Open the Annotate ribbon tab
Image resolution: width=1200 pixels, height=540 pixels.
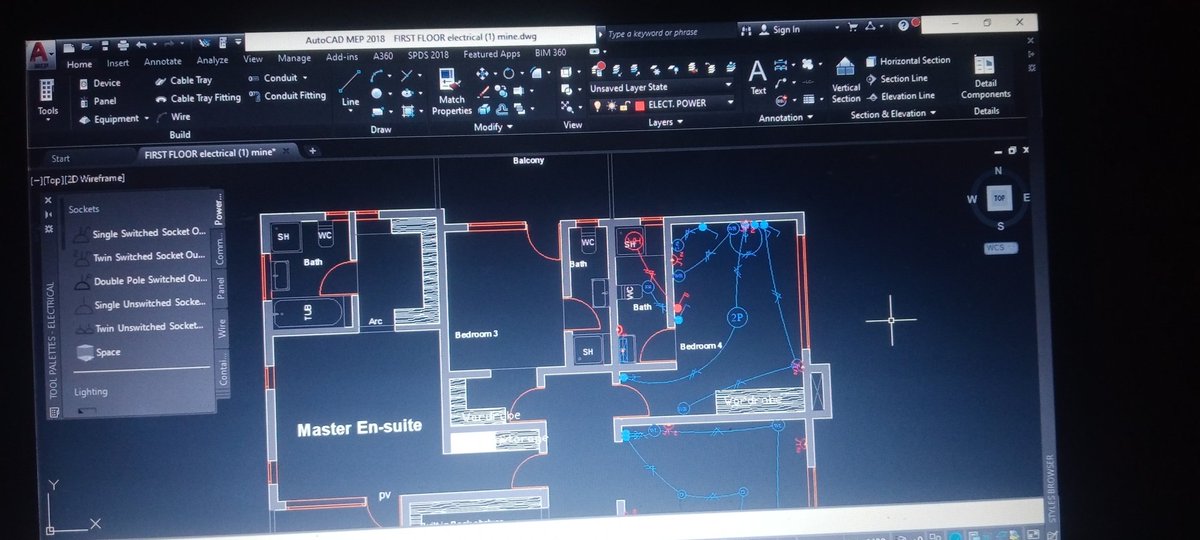[163, 62]
